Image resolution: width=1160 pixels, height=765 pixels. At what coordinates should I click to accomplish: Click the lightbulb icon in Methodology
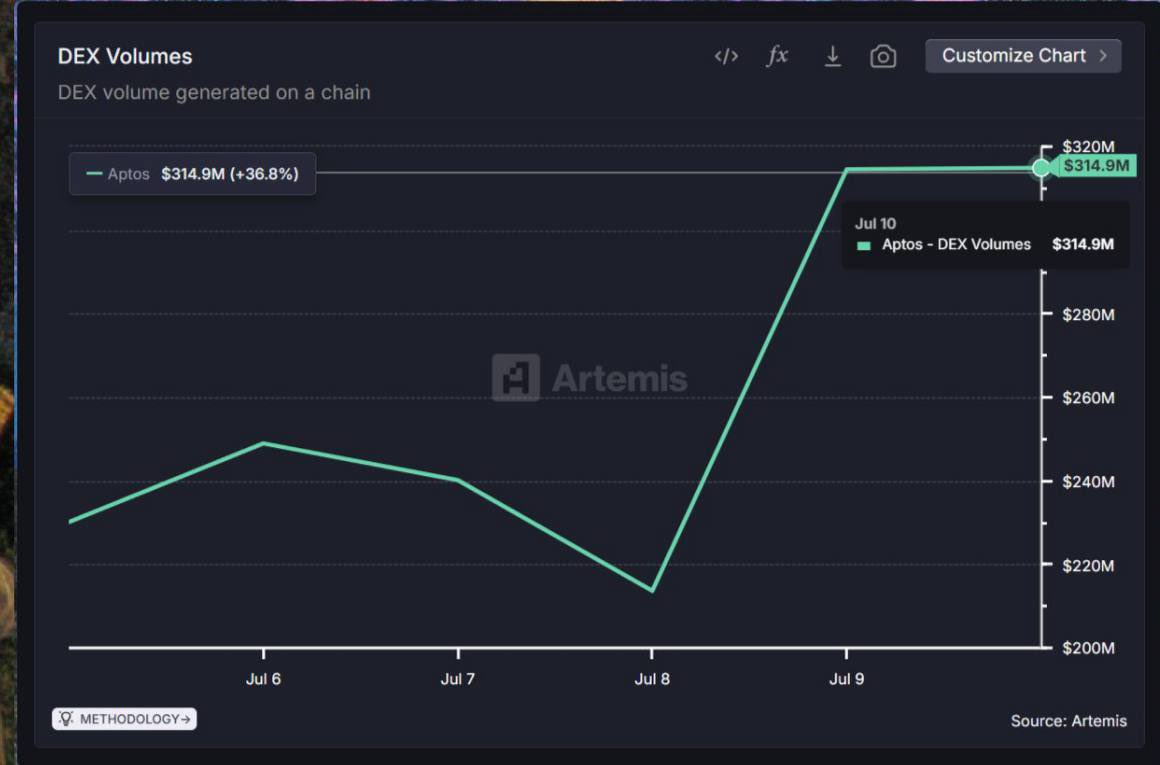point(66,718)
